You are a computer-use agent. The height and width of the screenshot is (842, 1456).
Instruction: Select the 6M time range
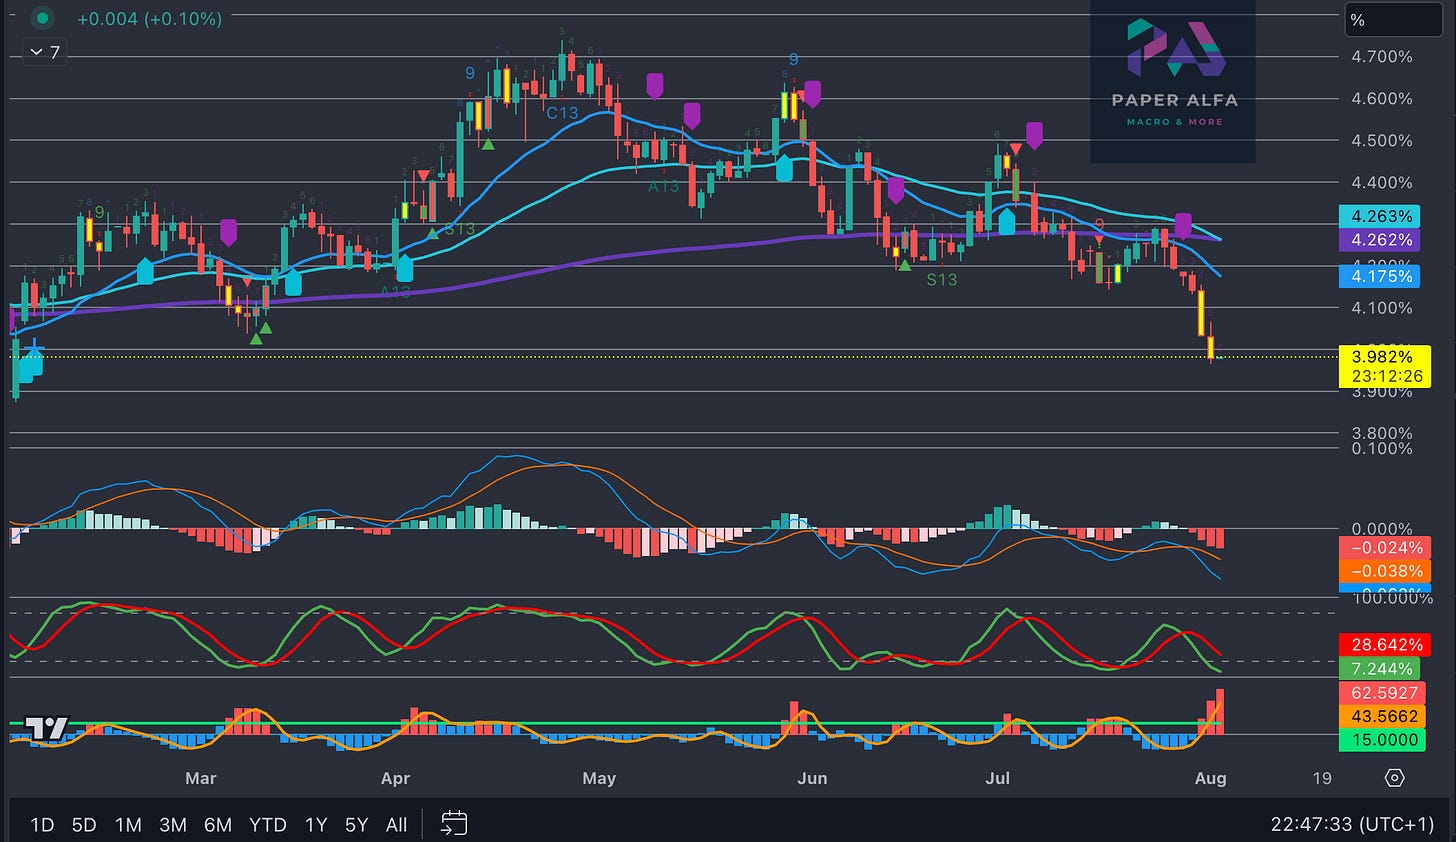(x=218, y=825)
